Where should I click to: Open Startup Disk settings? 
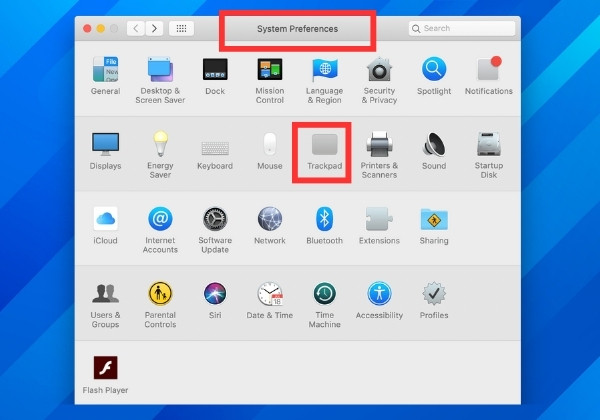[489, 155]
